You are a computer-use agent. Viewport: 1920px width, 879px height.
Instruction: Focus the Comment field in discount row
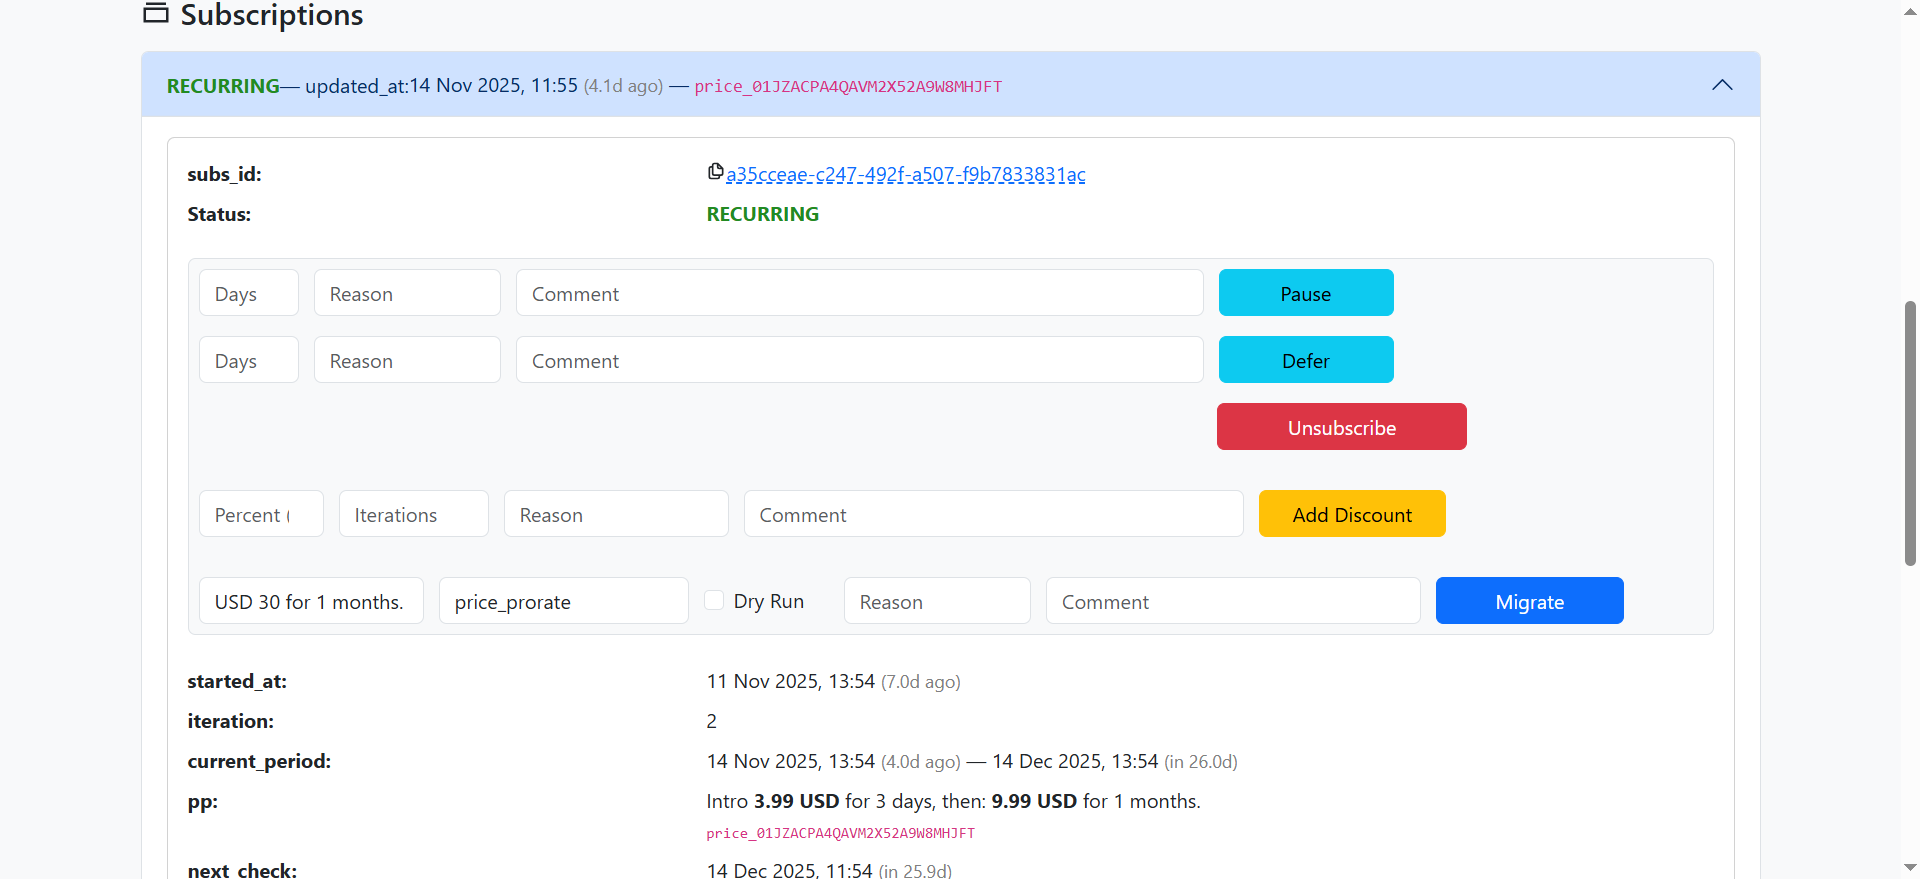pyautogui.click(x=994, y=514)
